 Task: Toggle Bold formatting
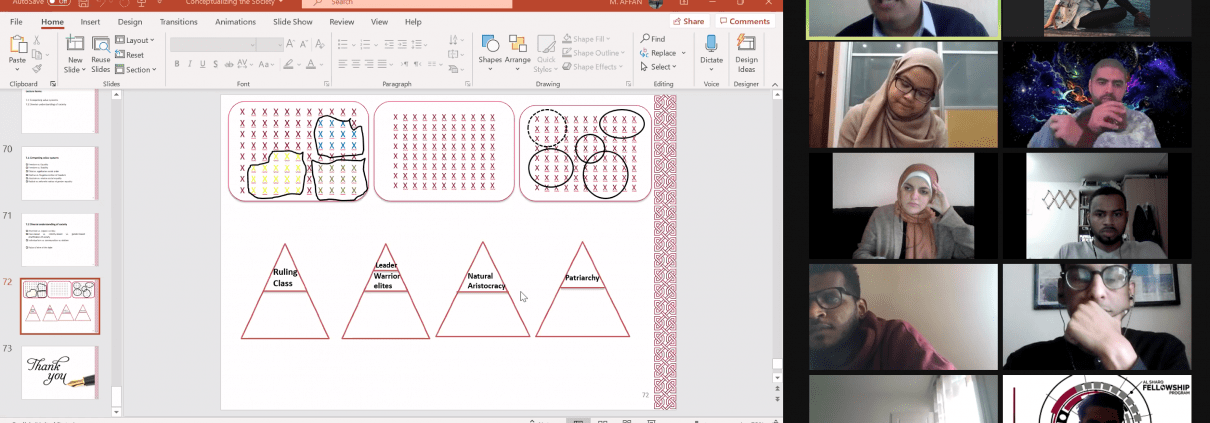[x=177, y=64]
